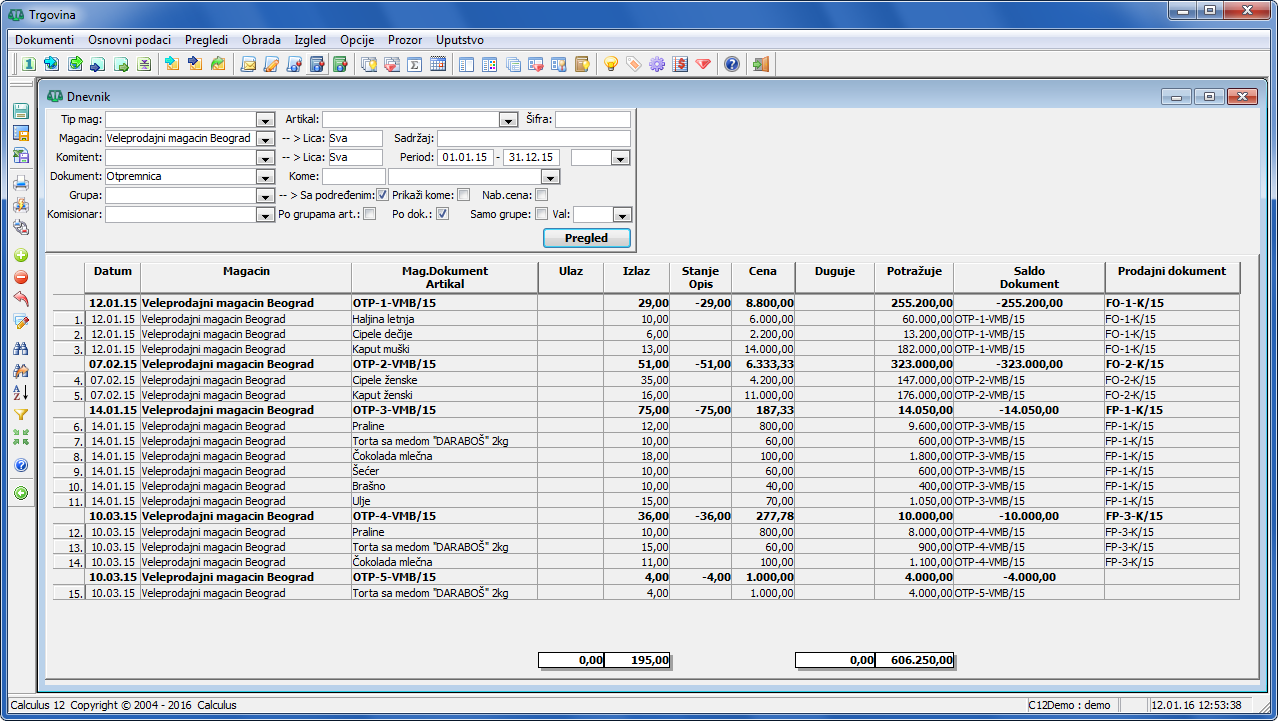Click the light bulb toolbar icon
Screen dimensions: 1278x721
pos(609,65)
